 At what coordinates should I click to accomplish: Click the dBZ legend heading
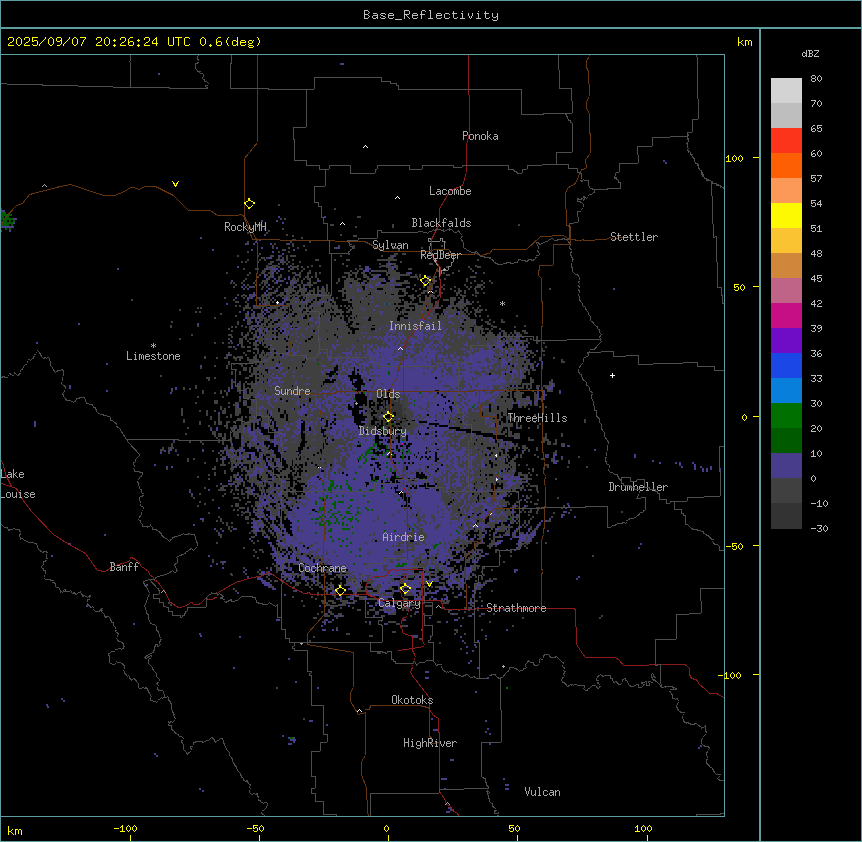click(x=810, y=53)
